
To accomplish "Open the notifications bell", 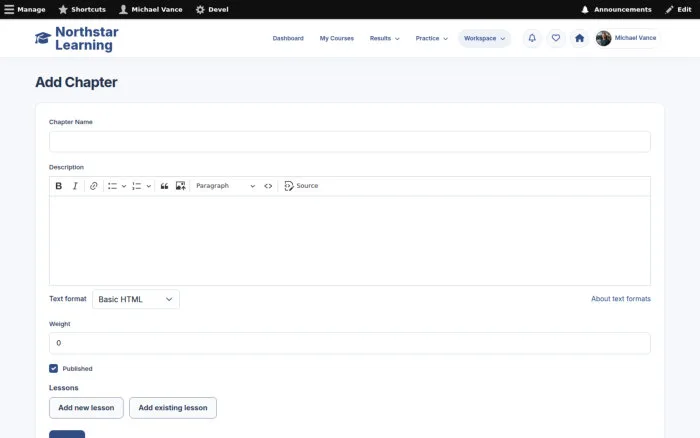I will click(532, 38).
